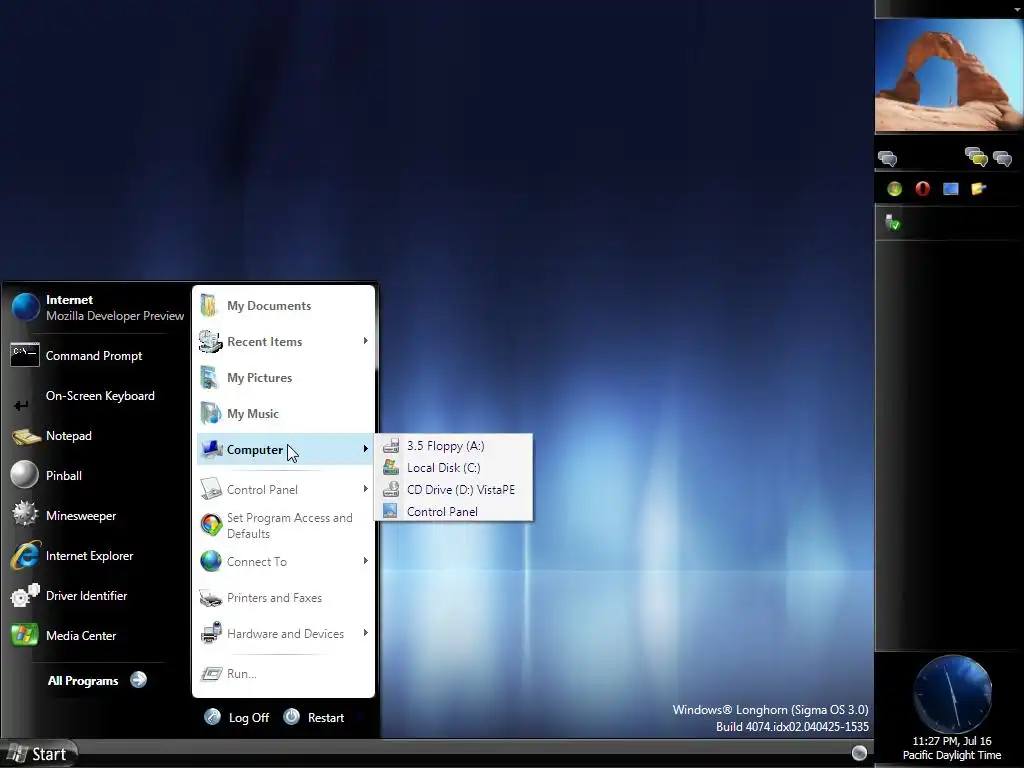Open Media Center icon
Viewport: 1024px width, 768px height.
(x=25, y=635)
